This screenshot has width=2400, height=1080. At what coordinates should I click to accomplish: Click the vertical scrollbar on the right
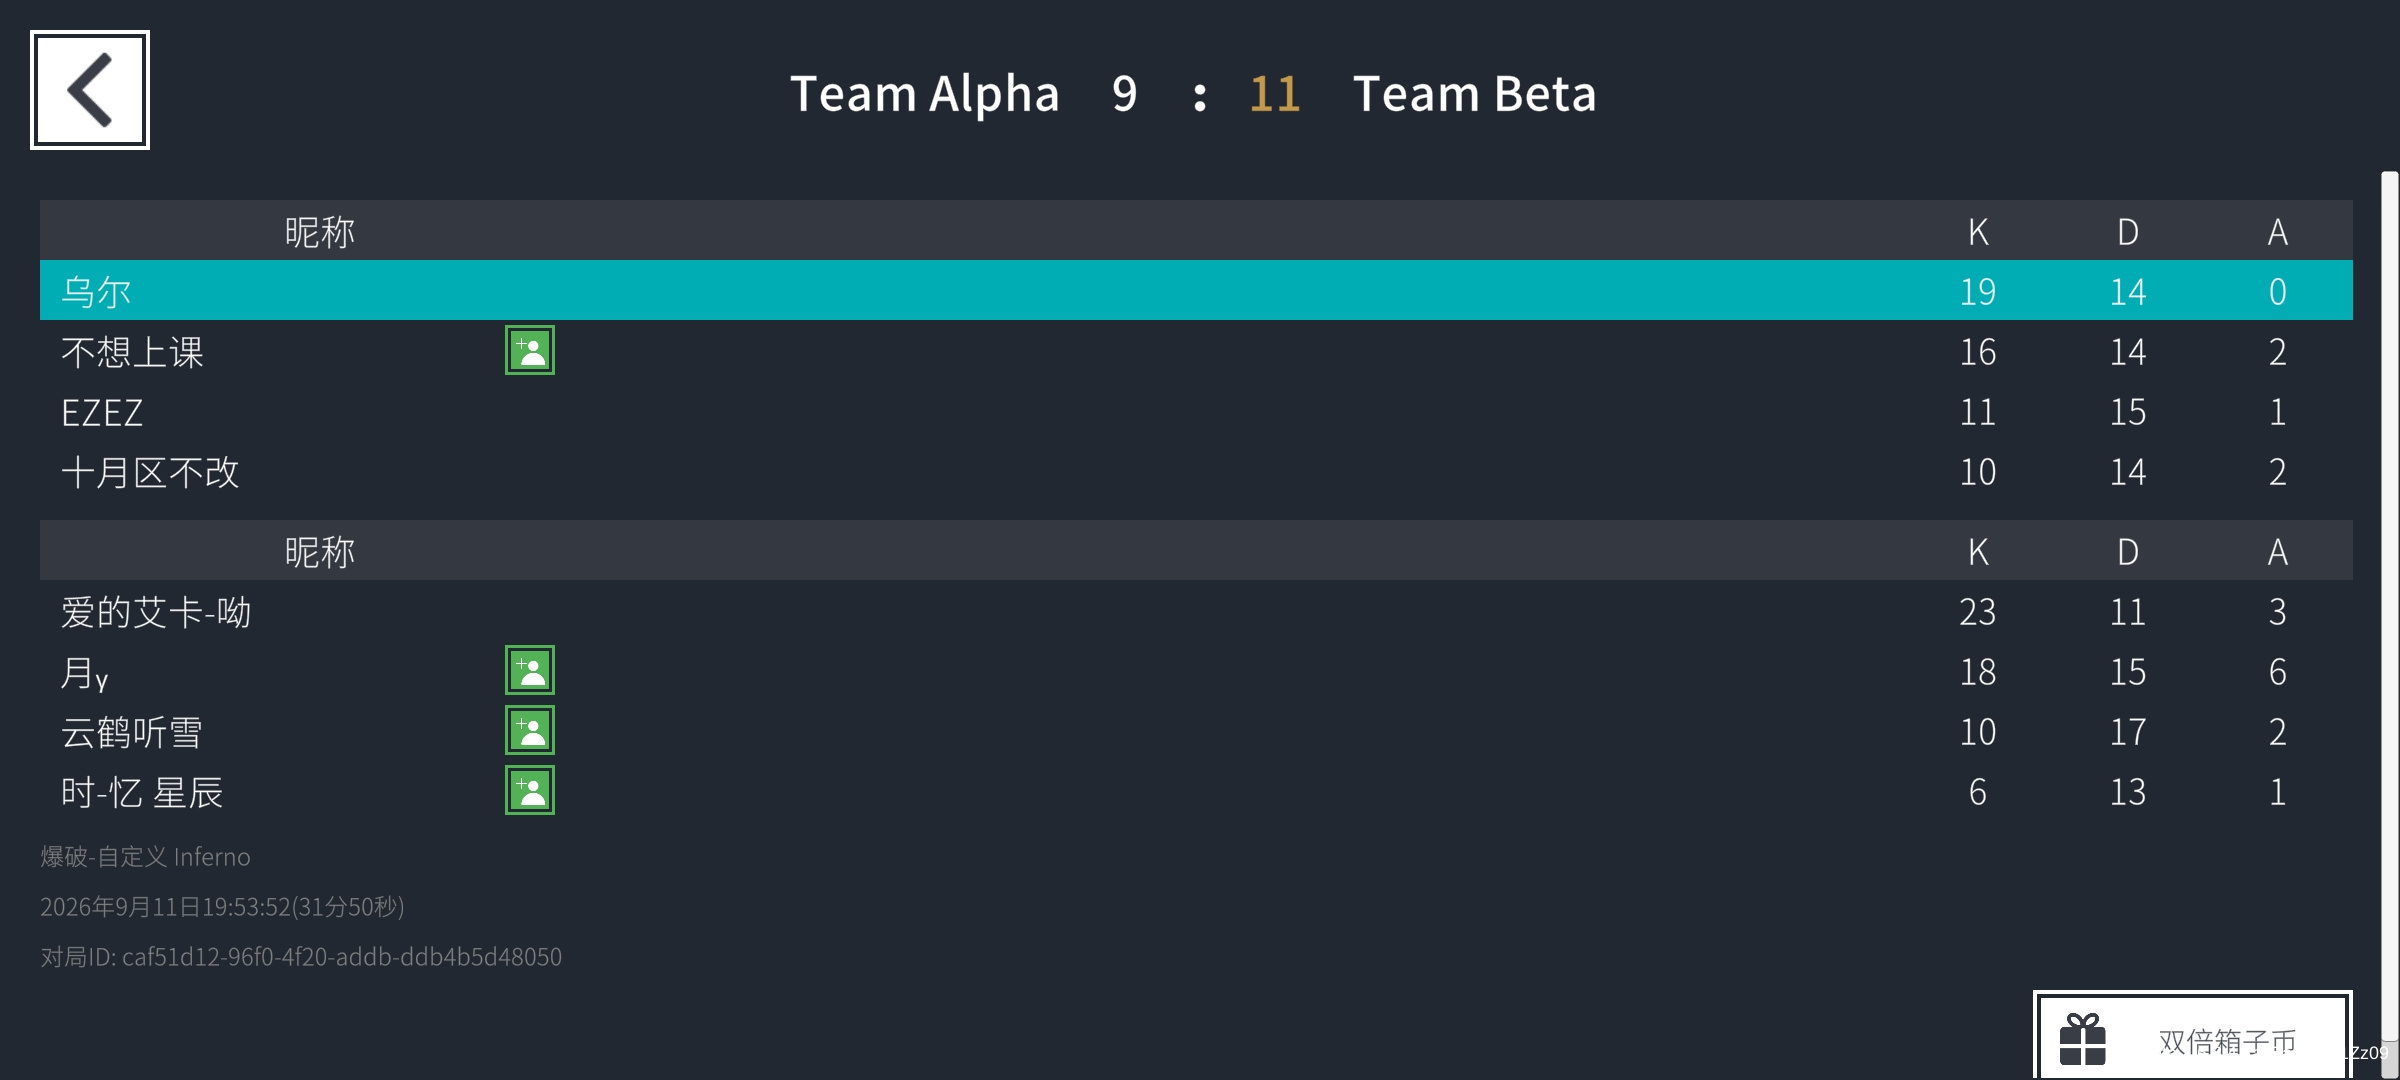coord(2389,610)
